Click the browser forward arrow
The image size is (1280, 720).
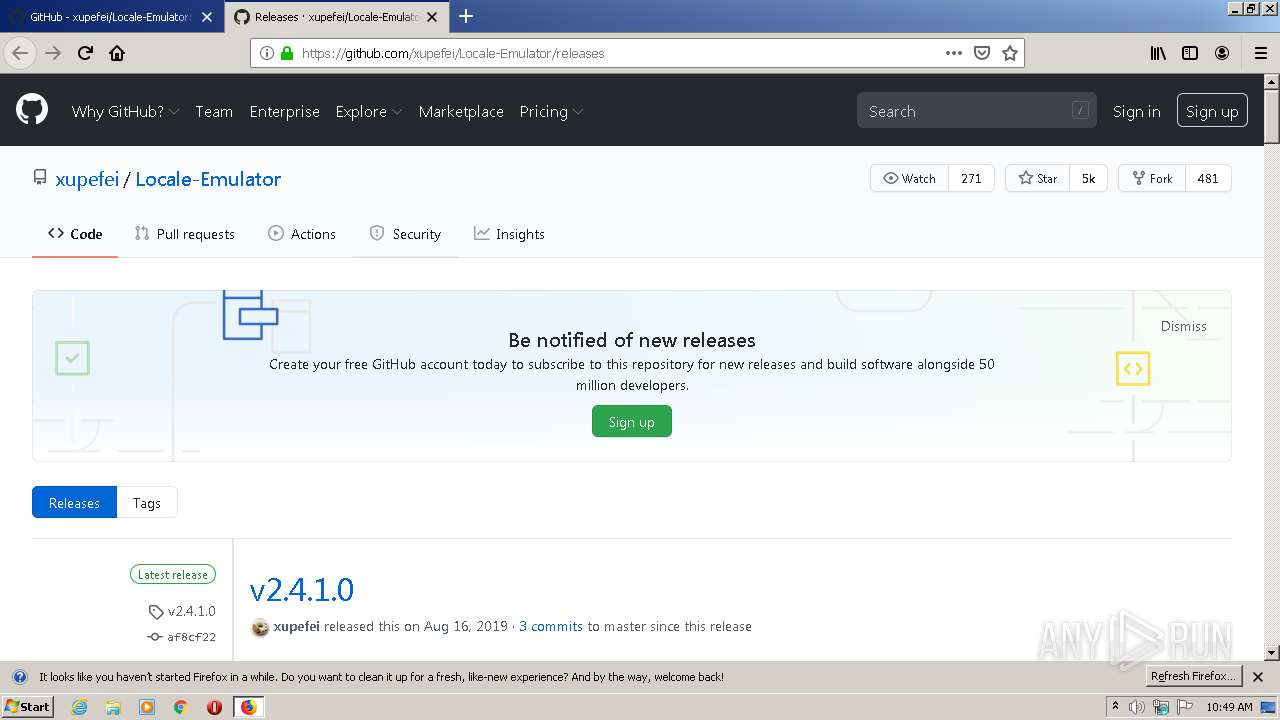pos(53,53)
